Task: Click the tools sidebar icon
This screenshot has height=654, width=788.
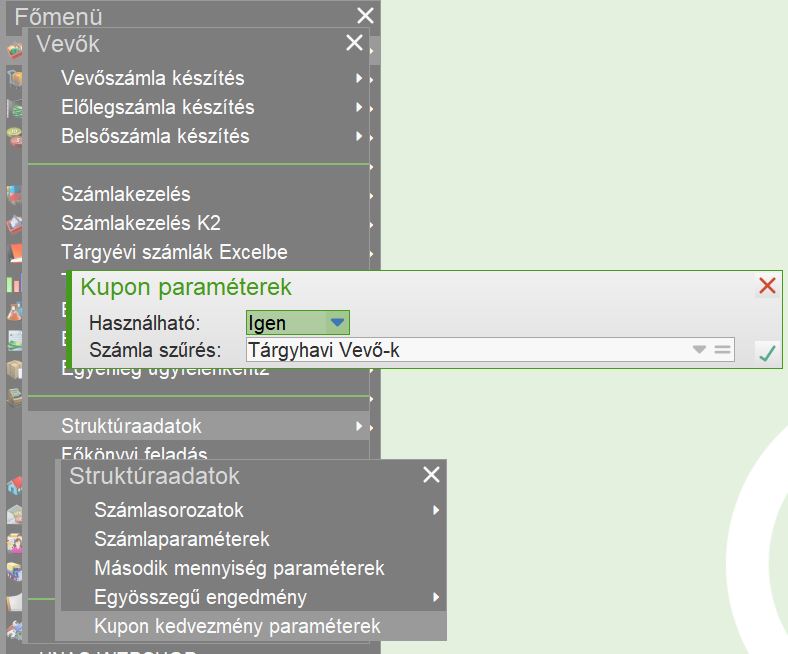Action: [15, 629]
